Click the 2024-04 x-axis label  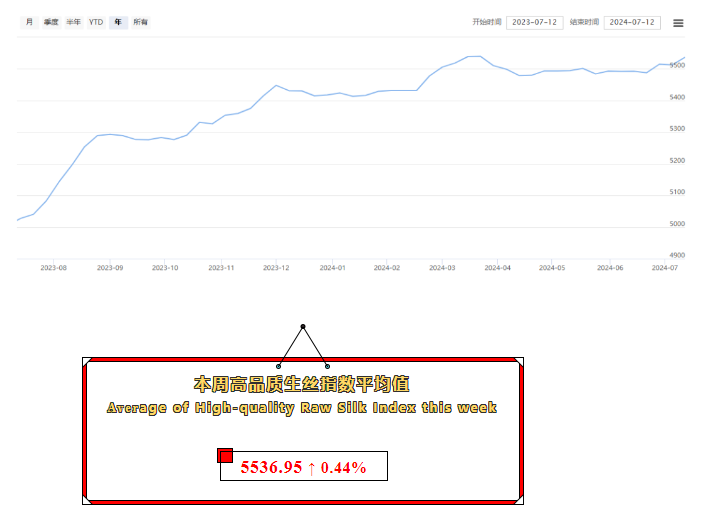[497, 268]
